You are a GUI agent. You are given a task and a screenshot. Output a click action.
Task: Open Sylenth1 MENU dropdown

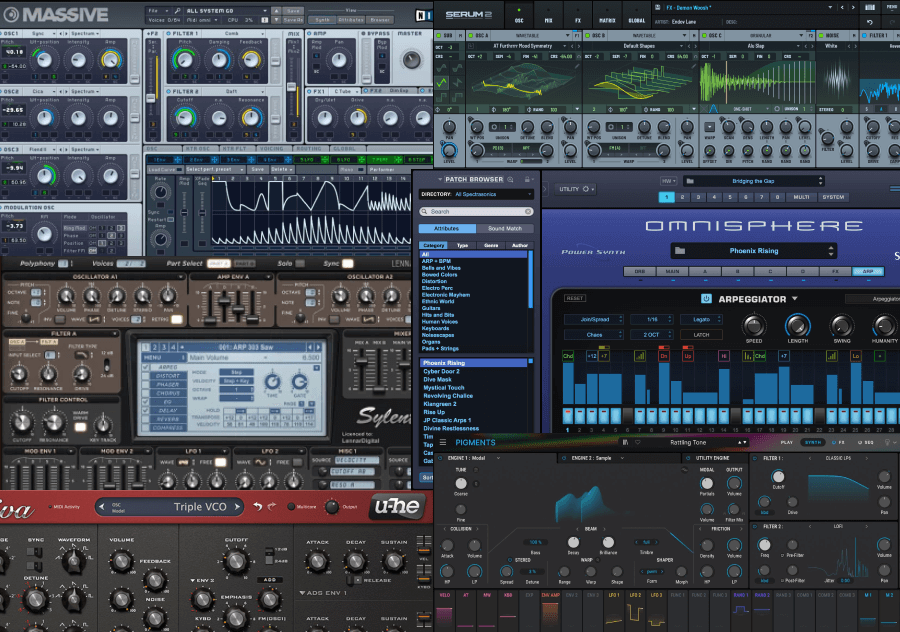pyautogui.click(x=164, y=358)
